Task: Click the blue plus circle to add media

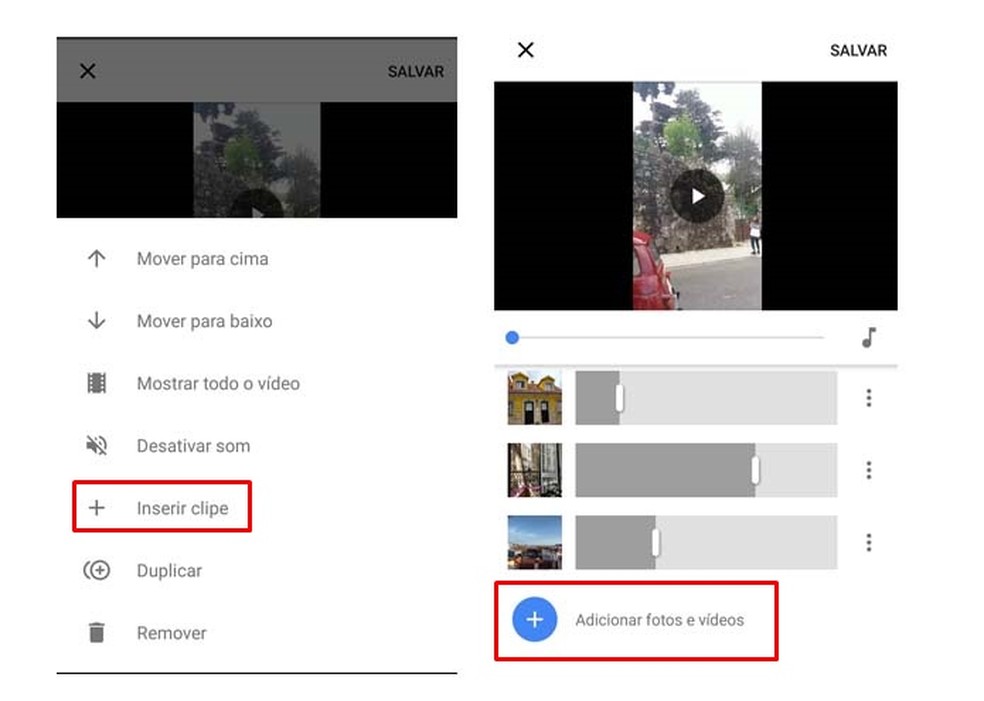Action: [534, 620]
